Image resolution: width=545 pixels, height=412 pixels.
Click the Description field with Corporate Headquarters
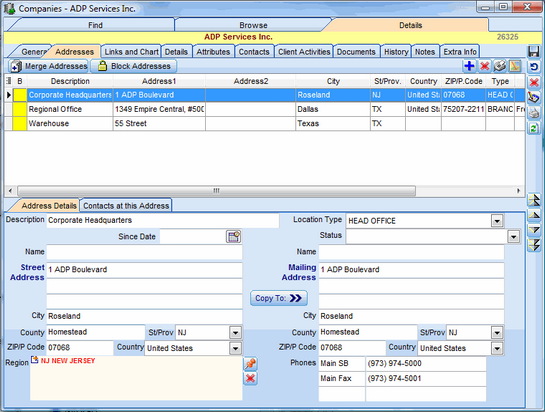coord(163,220)
